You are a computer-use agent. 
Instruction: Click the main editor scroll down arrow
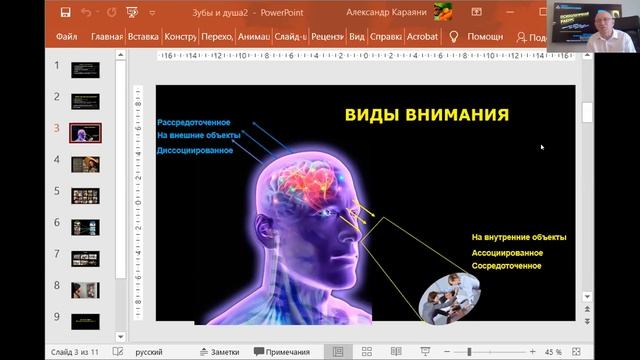coord(587,296)
